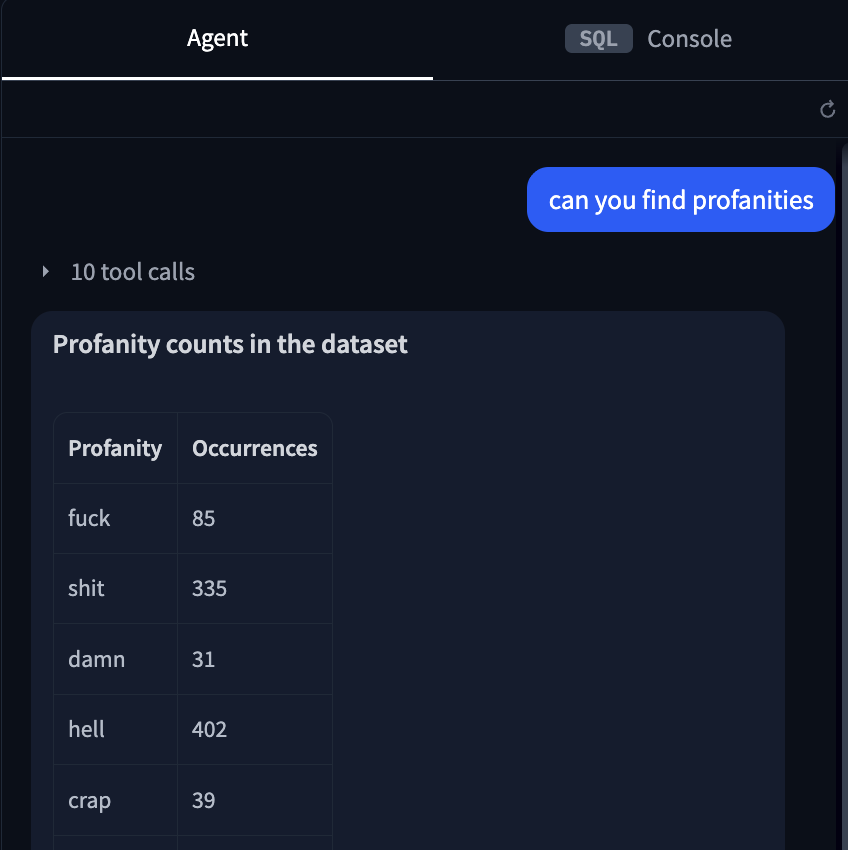This screenshot has width=848, height=850.
Task: Select the "damn" table cell
Action: [x=96, y=659]
